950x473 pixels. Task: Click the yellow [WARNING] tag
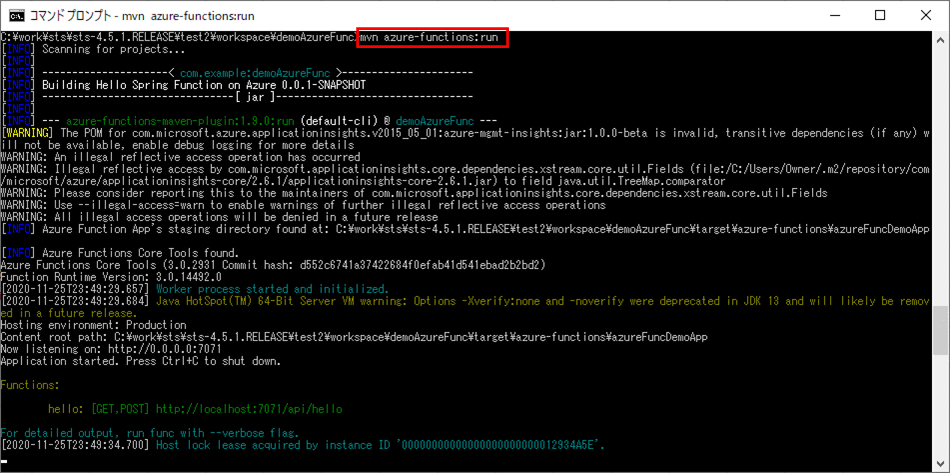tap(29, 133)
